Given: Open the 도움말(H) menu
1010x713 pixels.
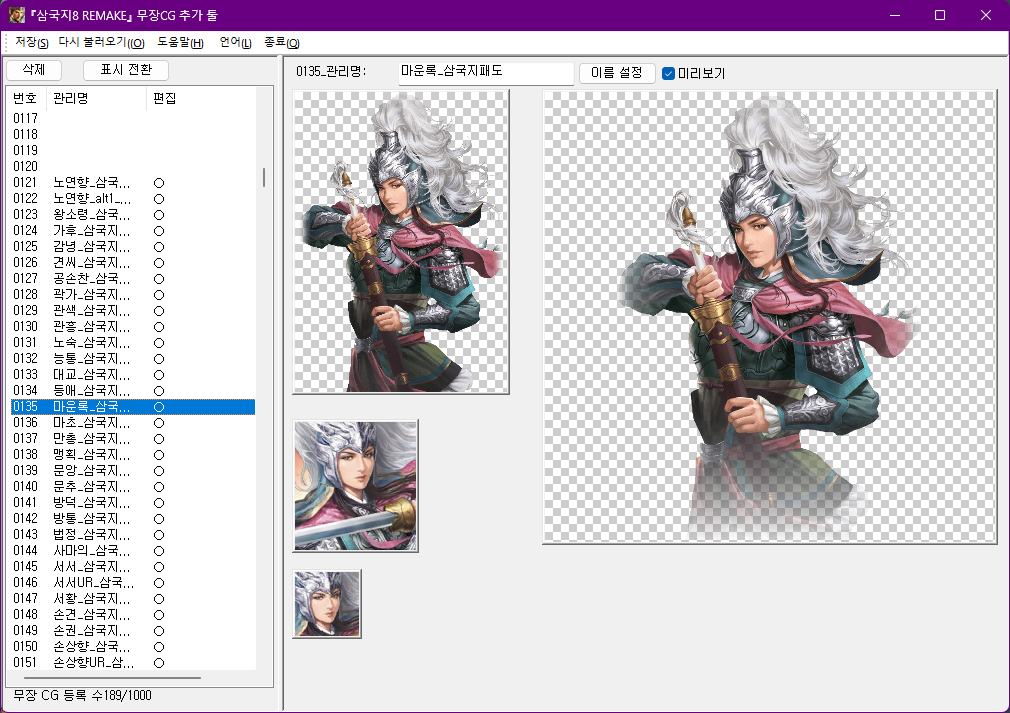Looking at the screenshot, I should (x=180, y=43).
